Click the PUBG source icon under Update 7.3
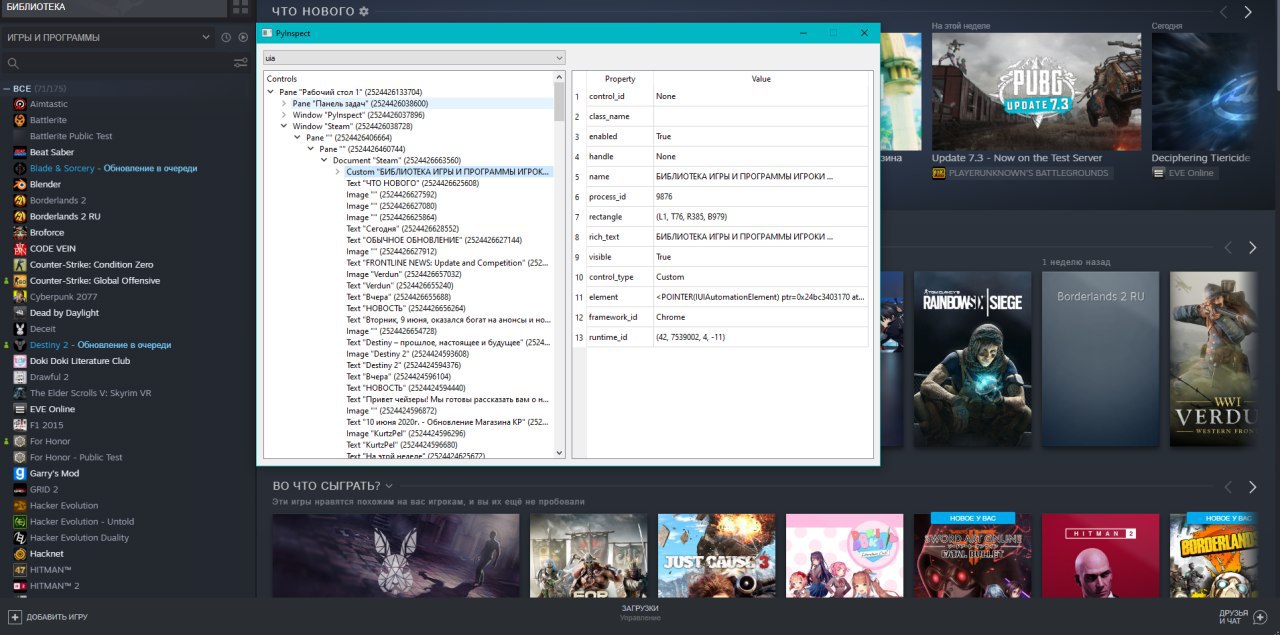 tap(938, 173)
